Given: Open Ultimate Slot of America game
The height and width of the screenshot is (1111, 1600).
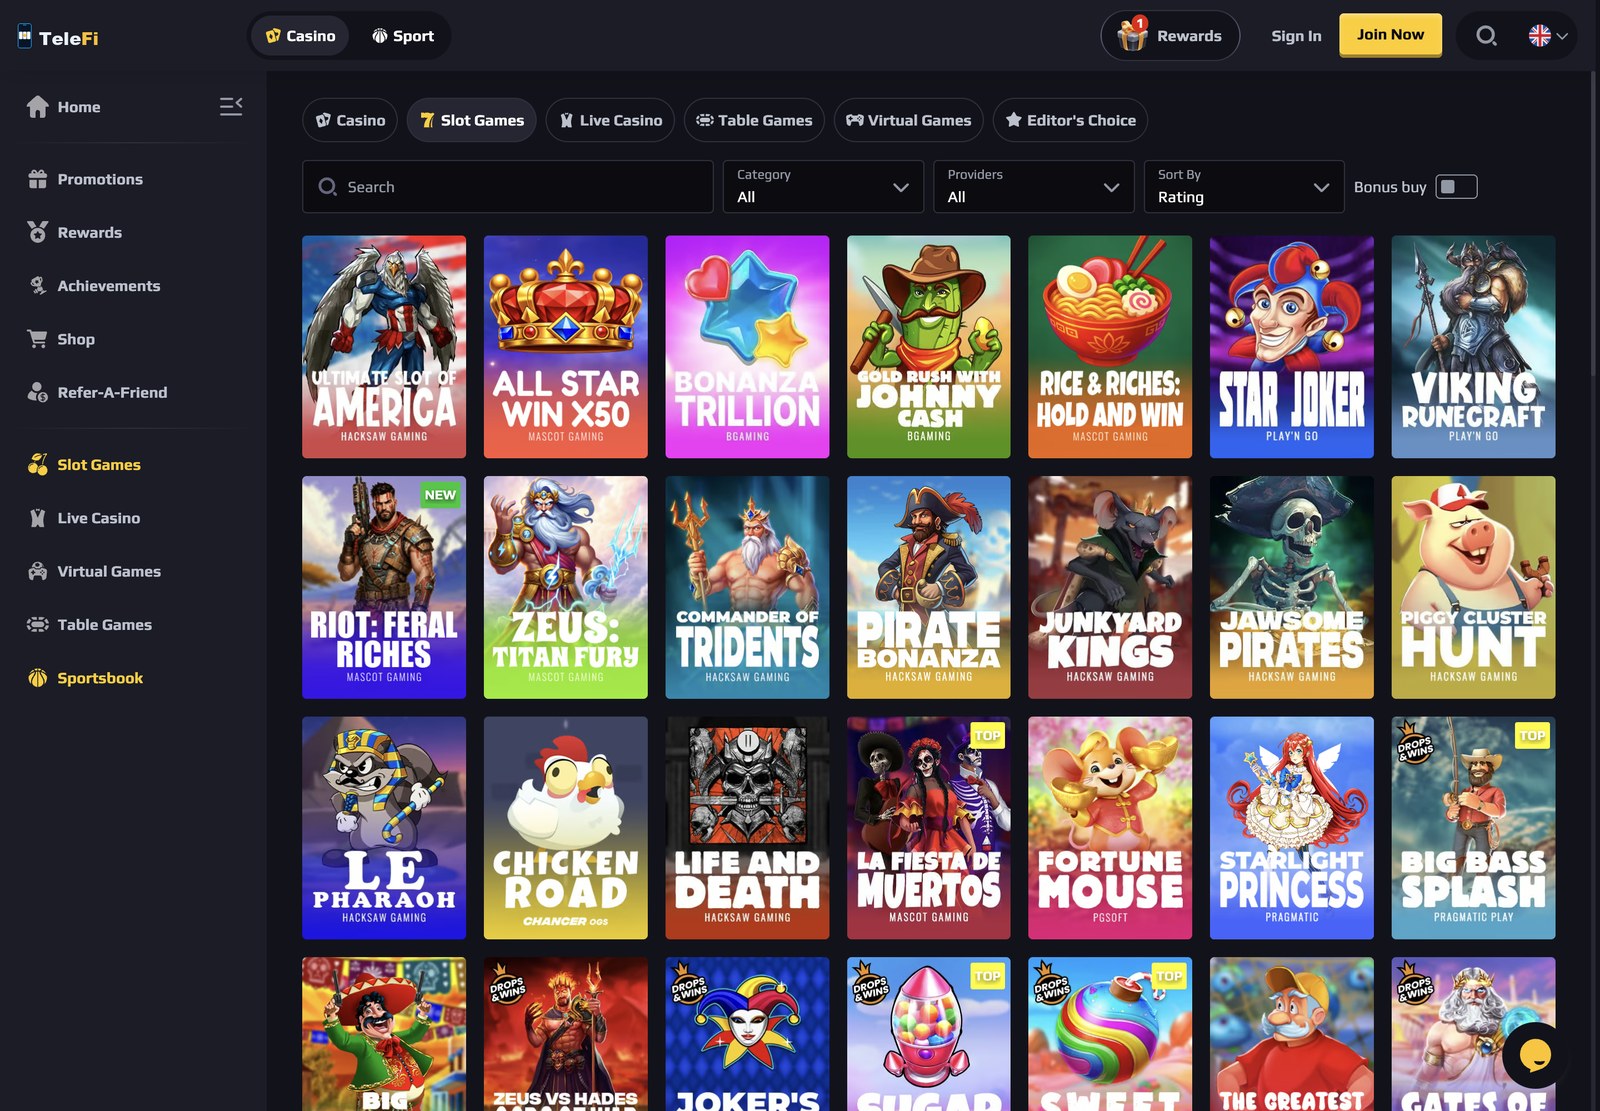Looking at the screenshot, I should pyautogui.click(x=384, y=347).
